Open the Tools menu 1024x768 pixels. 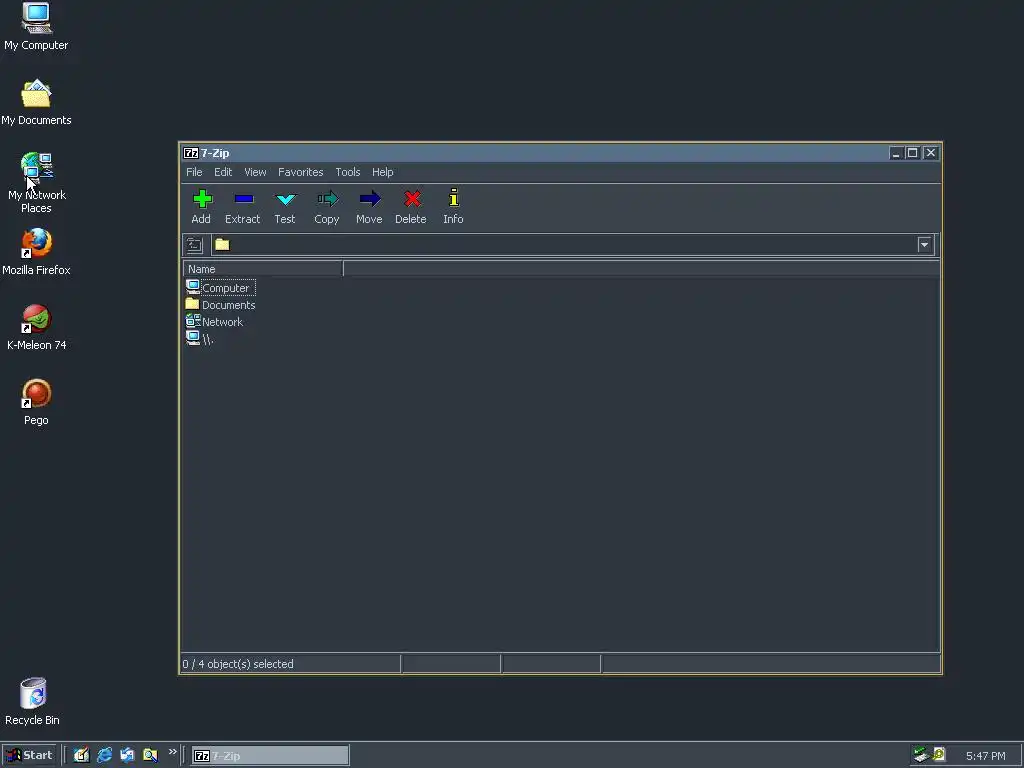point(347,172)
